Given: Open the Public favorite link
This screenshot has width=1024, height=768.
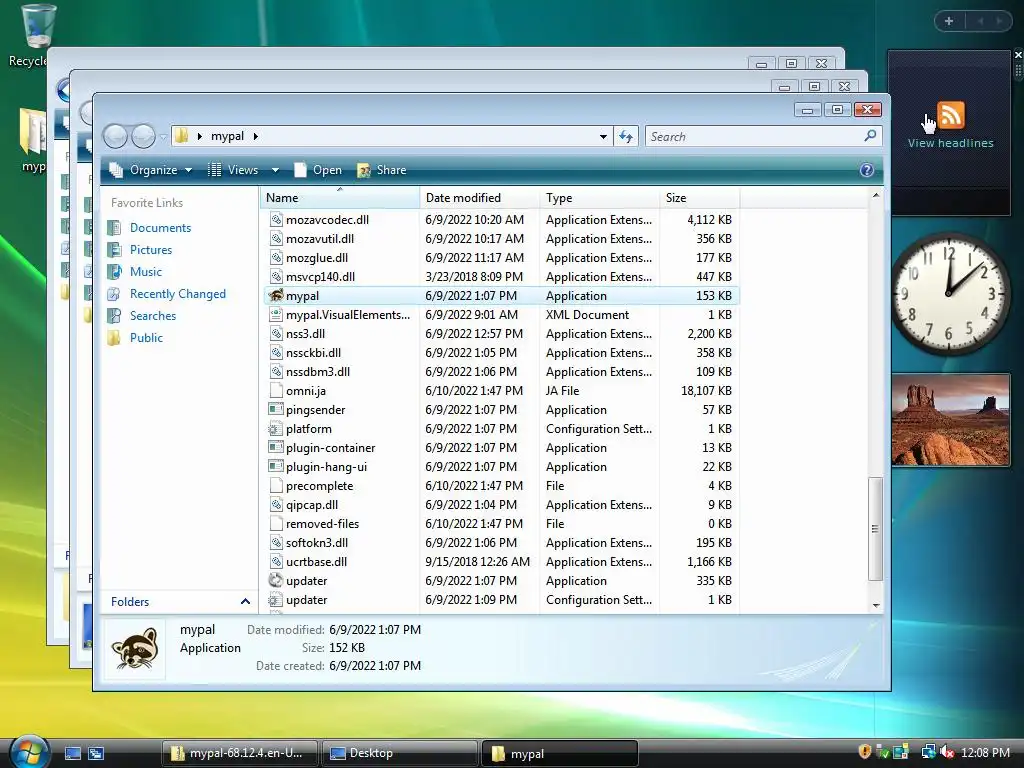Looking at the screenshot, I should [x=146, y=338].
